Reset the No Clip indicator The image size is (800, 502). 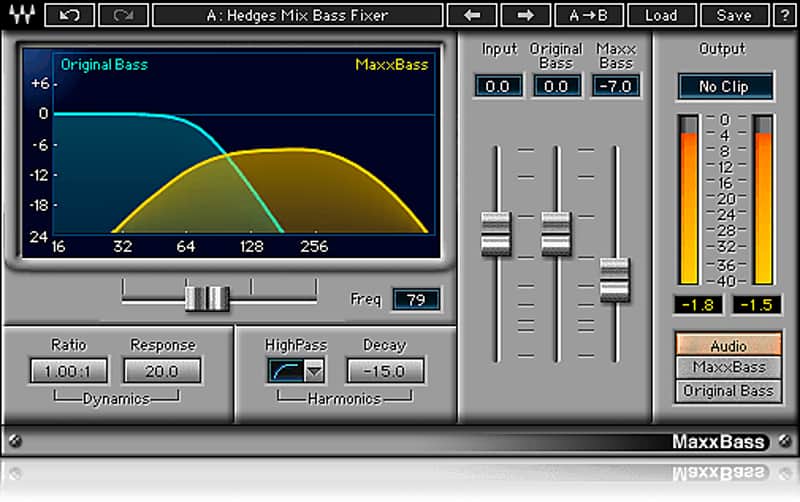click(x=724, y=86)
